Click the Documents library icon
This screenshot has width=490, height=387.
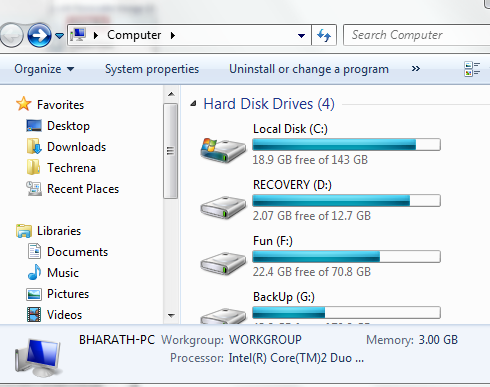pyautogui.click(x=34, y=251)
